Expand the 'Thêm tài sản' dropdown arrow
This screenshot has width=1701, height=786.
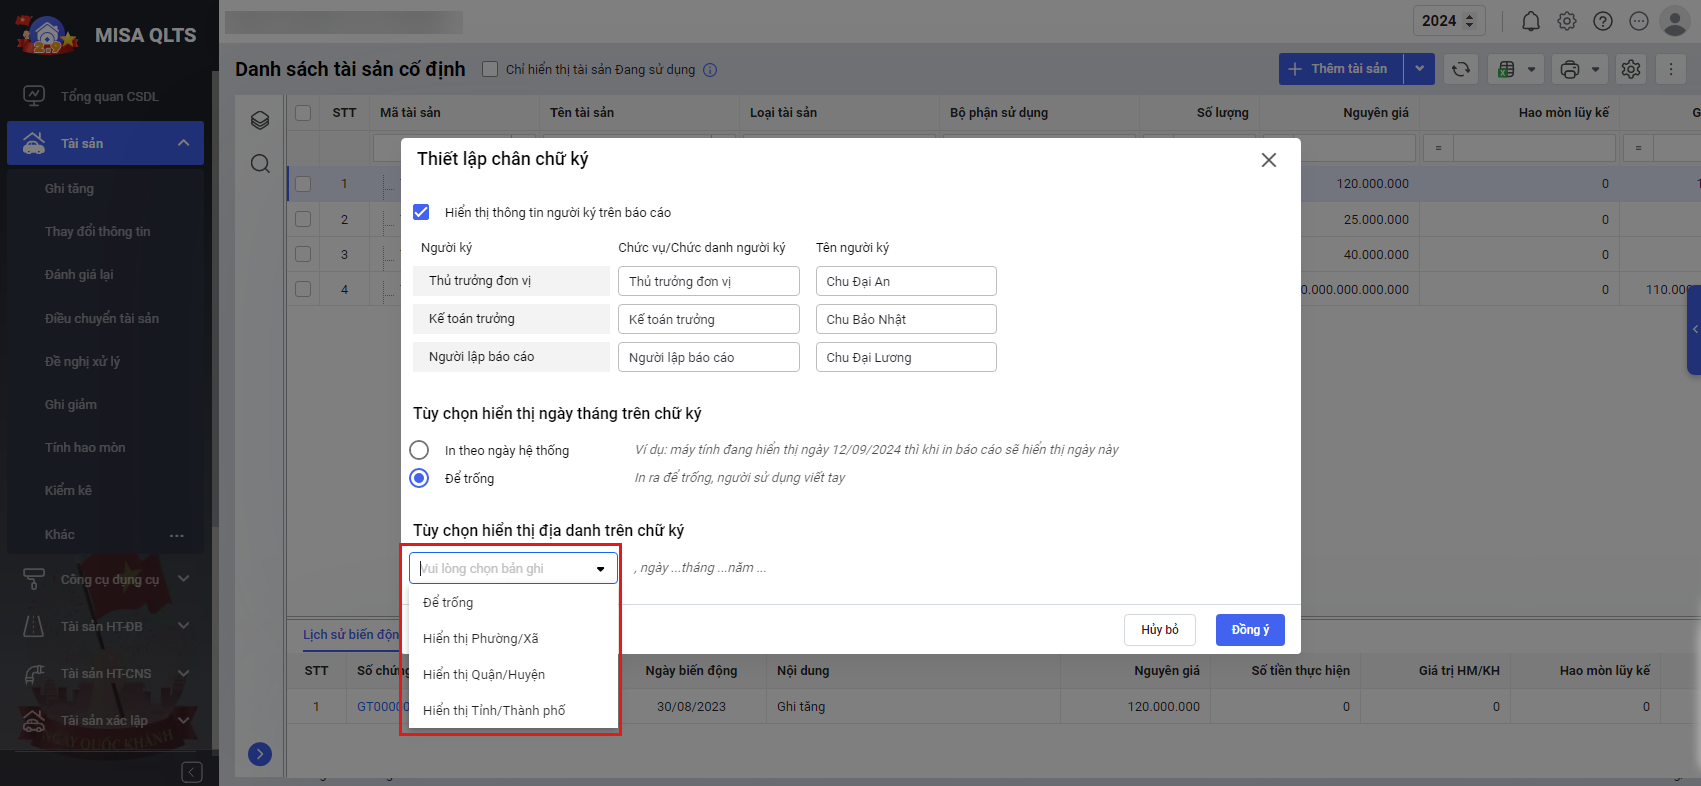tap(1419, 69)
